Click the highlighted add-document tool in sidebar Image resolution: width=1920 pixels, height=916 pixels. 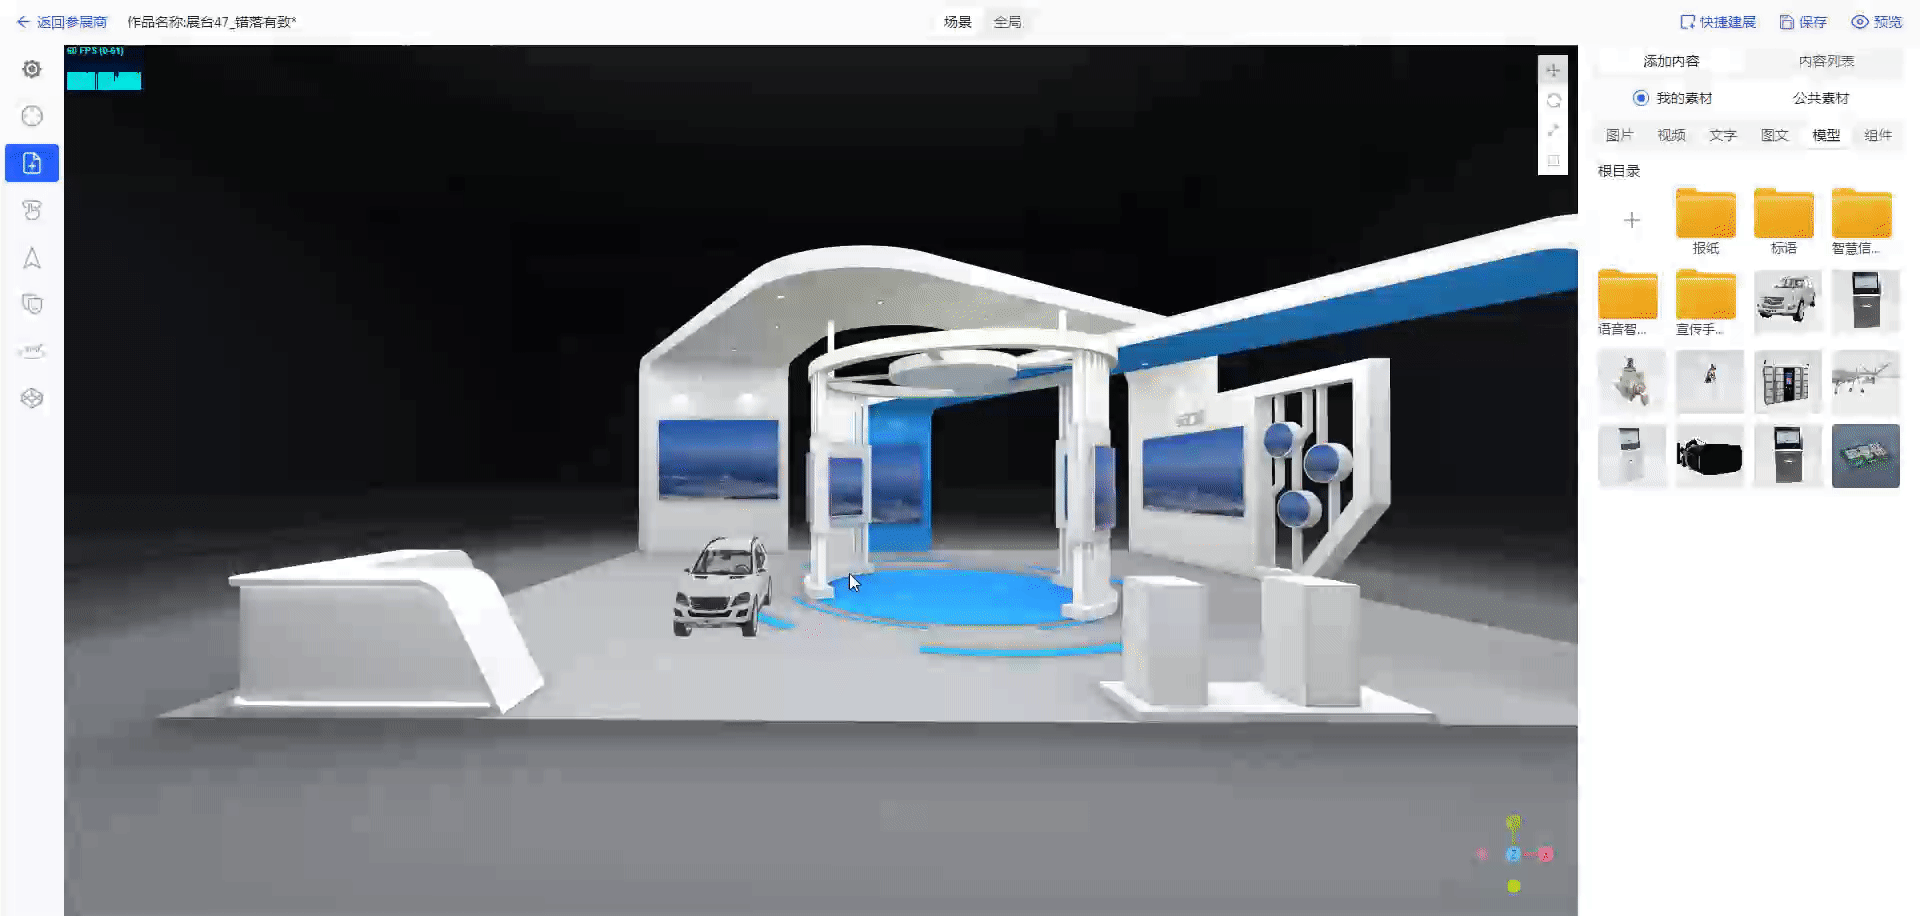32,162
